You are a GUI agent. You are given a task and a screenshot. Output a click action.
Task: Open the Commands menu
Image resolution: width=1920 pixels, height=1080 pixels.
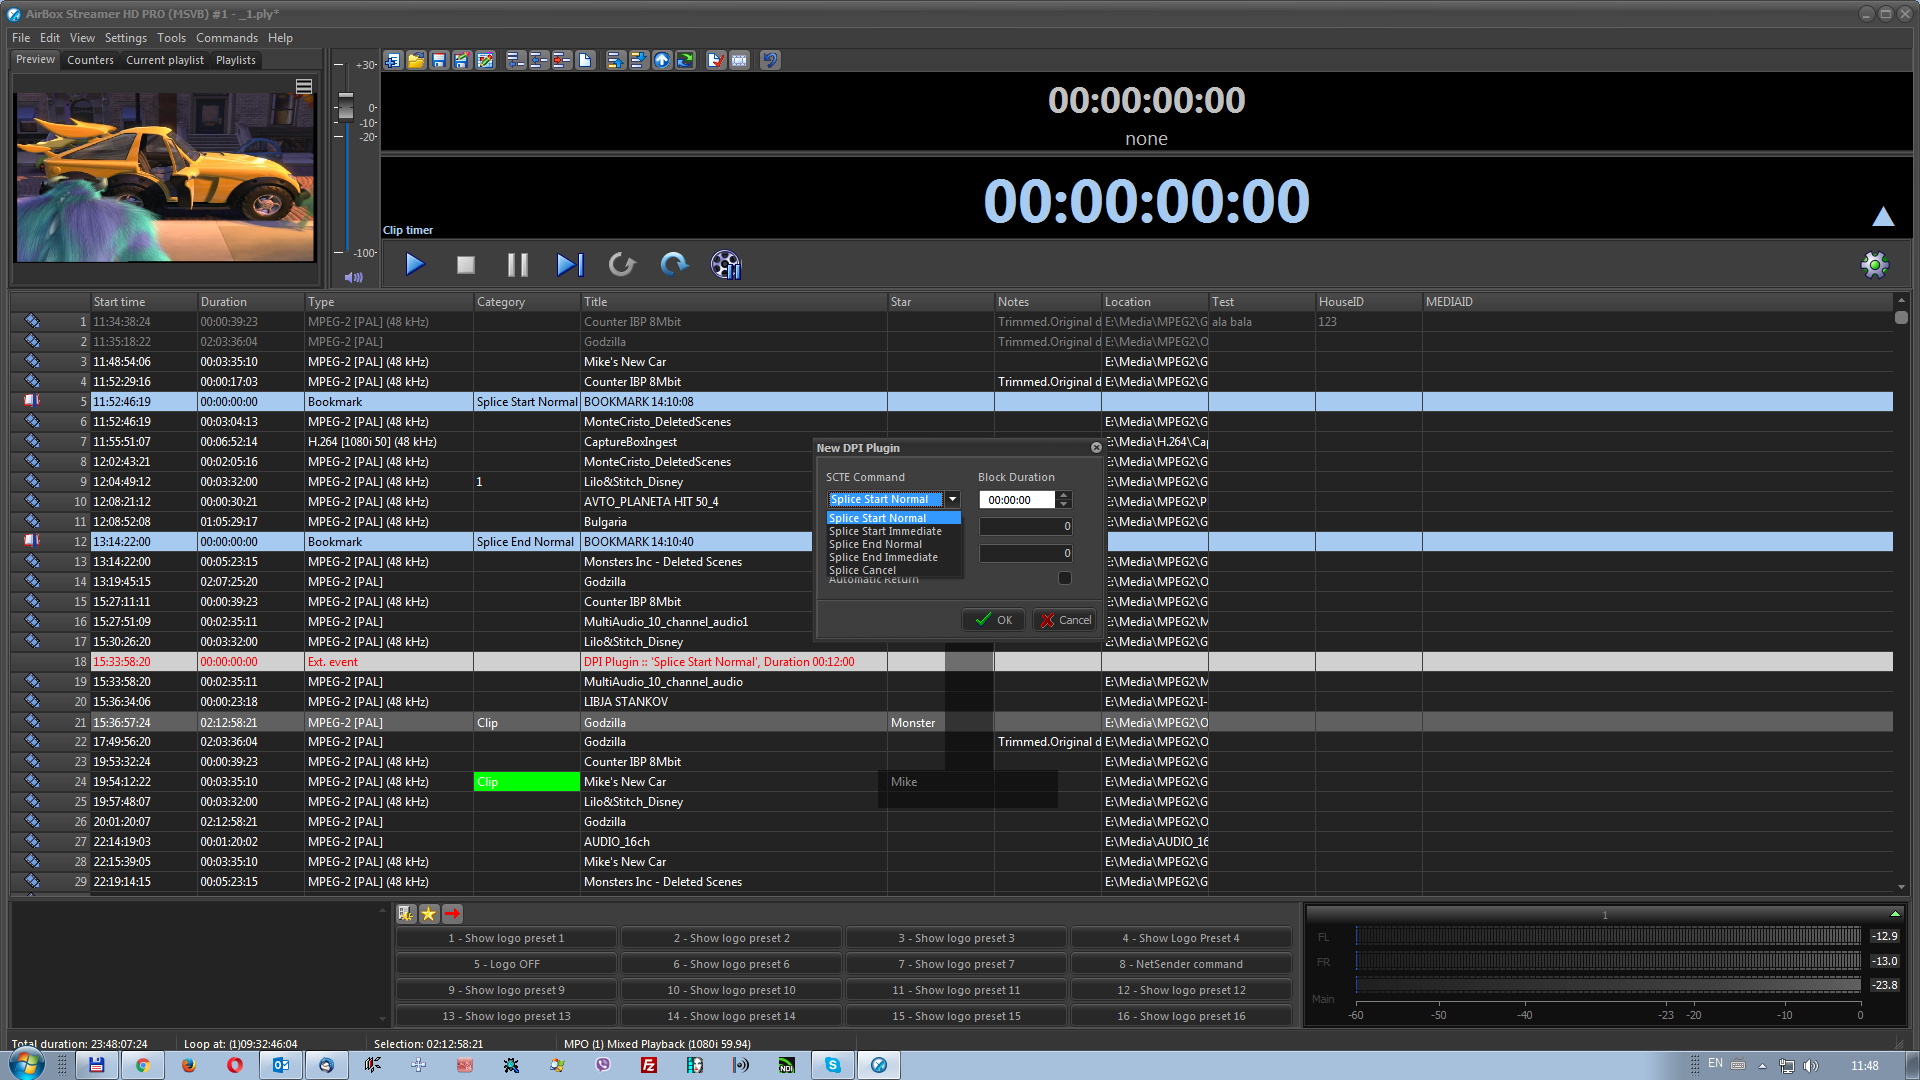(226, 38)
